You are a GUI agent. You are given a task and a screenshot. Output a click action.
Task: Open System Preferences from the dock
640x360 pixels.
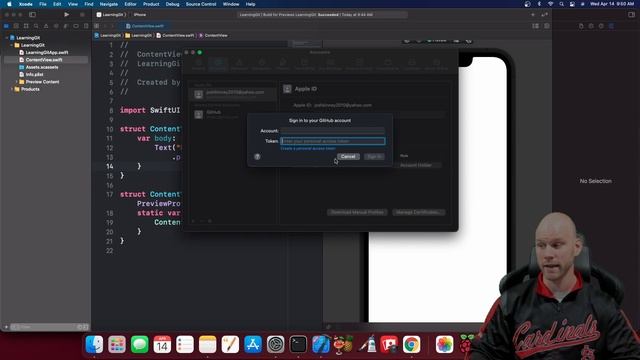point(276,344)
